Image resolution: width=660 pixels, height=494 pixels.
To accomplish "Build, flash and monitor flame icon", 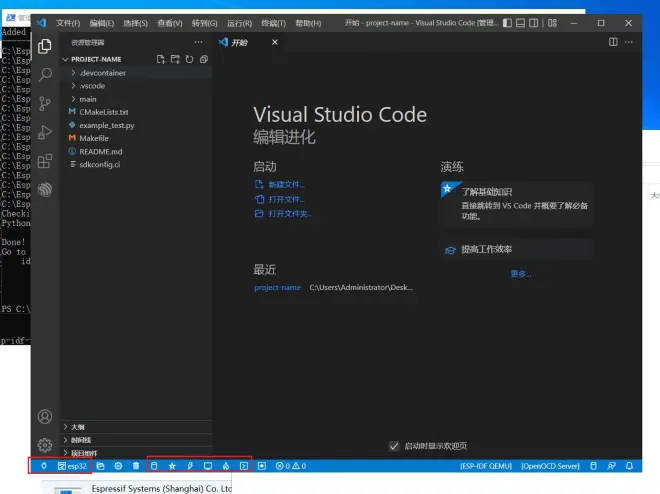I will coord(226,466).
